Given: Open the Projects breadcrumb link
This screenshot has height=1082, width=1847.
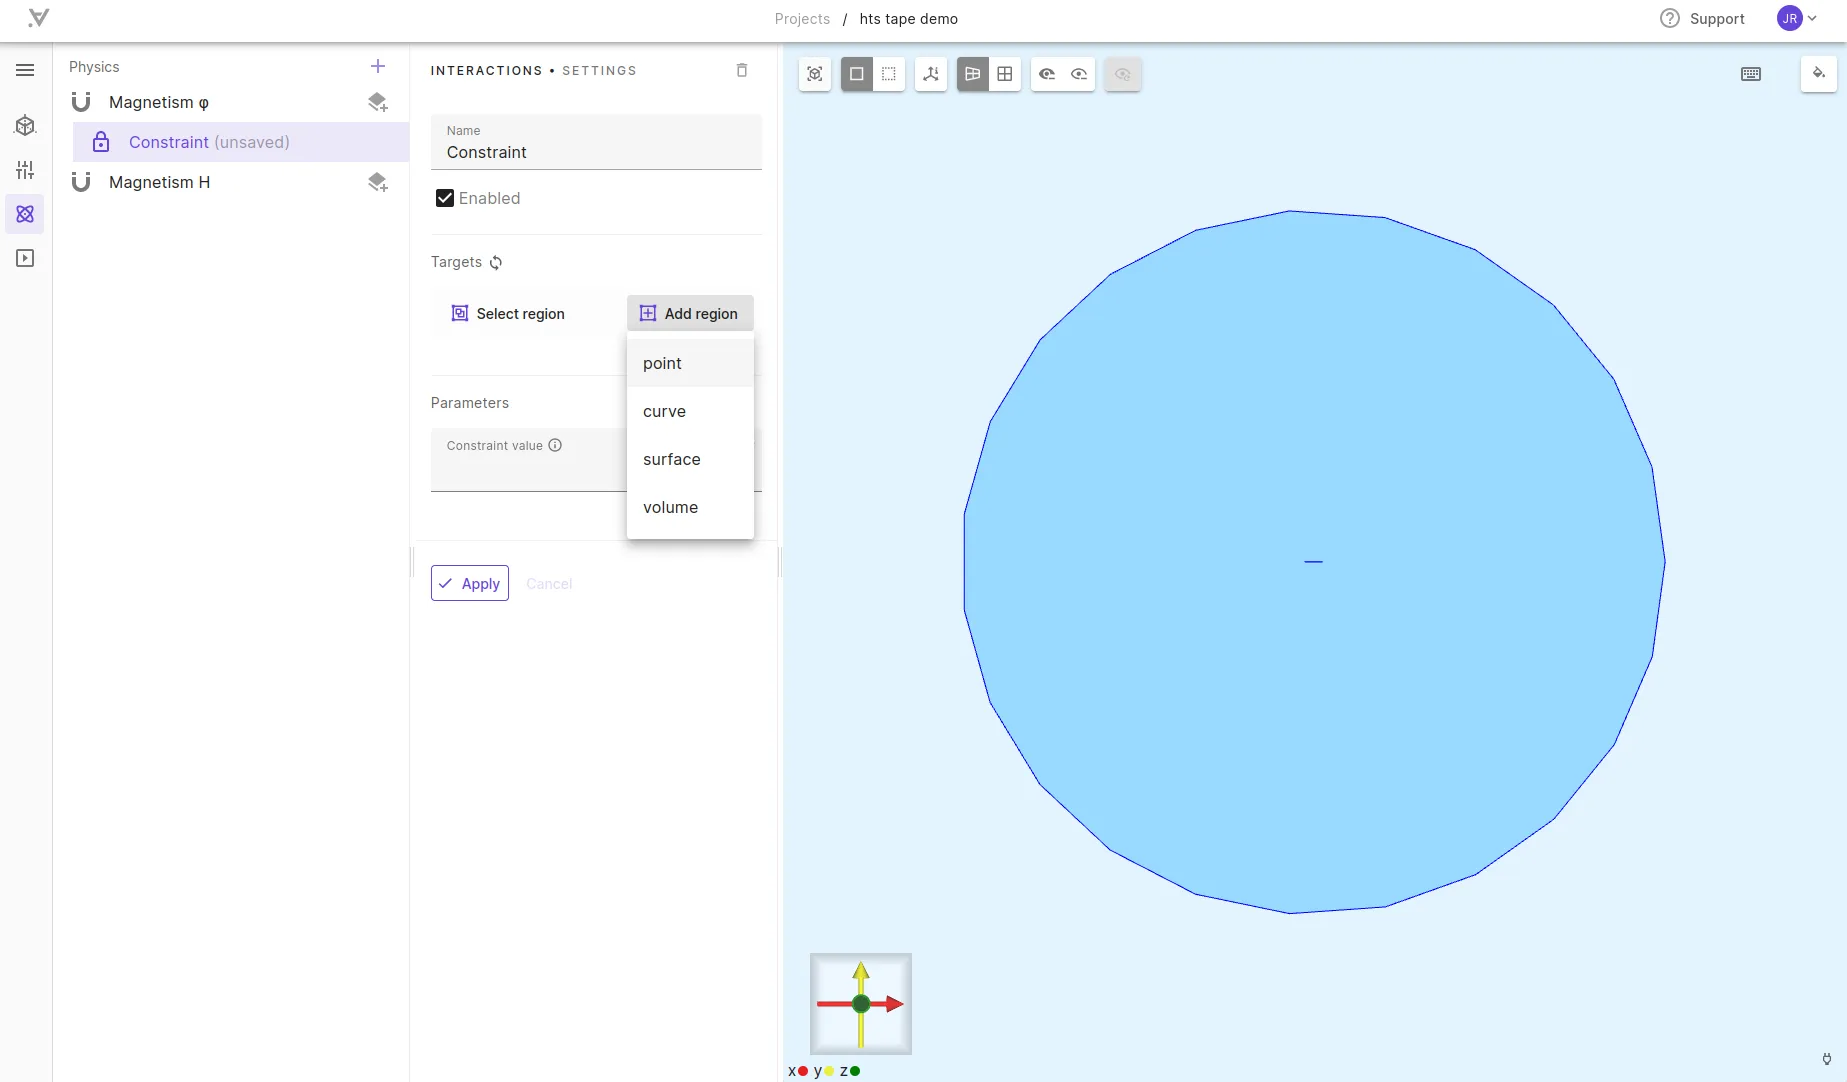Looking at the screenshot, I should coord(802,19).
